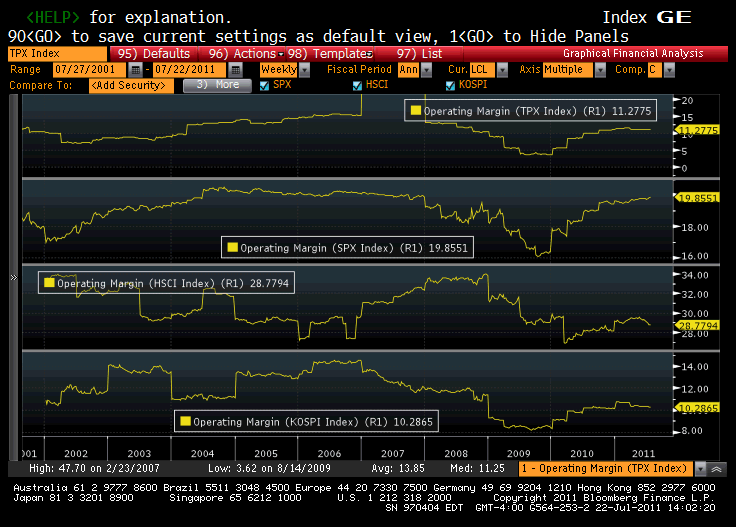Image resolution: width=736 pixels, height=527 pixels.
Task: Toggle the HSCI comparison checkbox
Action: pyautogui.click(x=357, y=85)
